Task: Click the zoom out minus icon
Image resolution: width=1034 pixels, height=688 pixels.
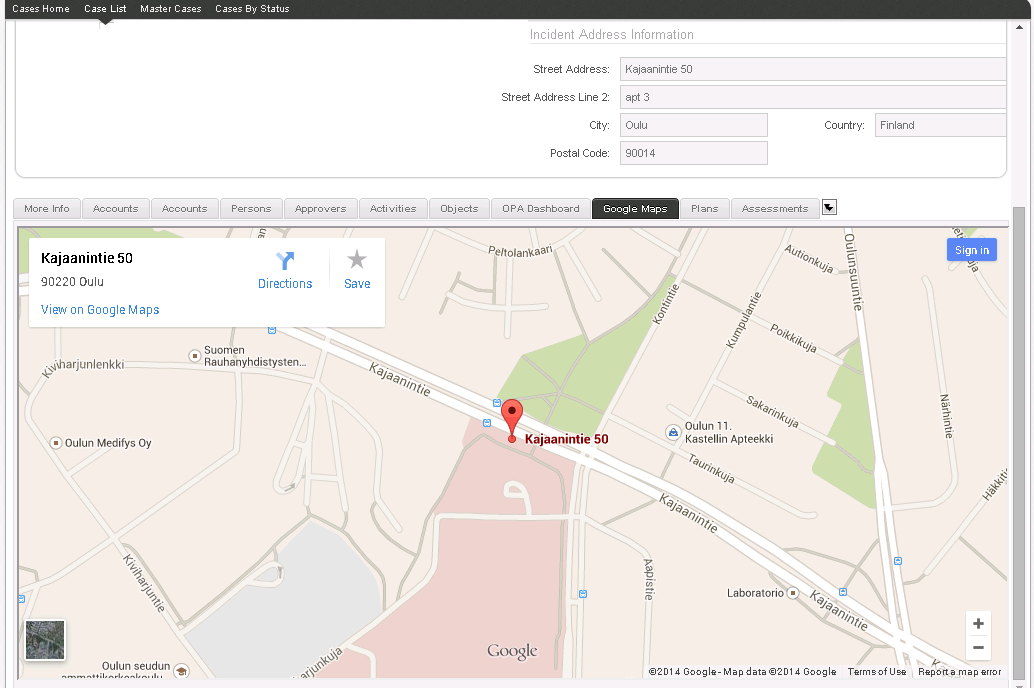Action: coord(978,647)
